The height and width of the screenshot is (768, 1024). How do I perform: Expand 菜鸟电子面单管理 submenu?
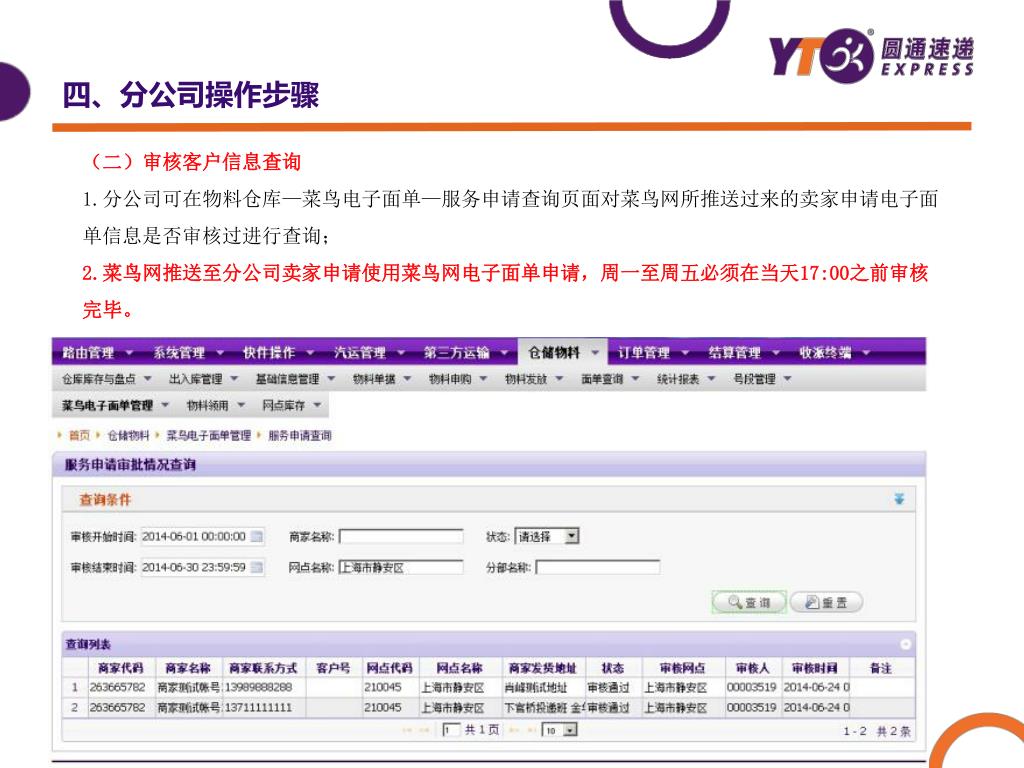point(115,406)
